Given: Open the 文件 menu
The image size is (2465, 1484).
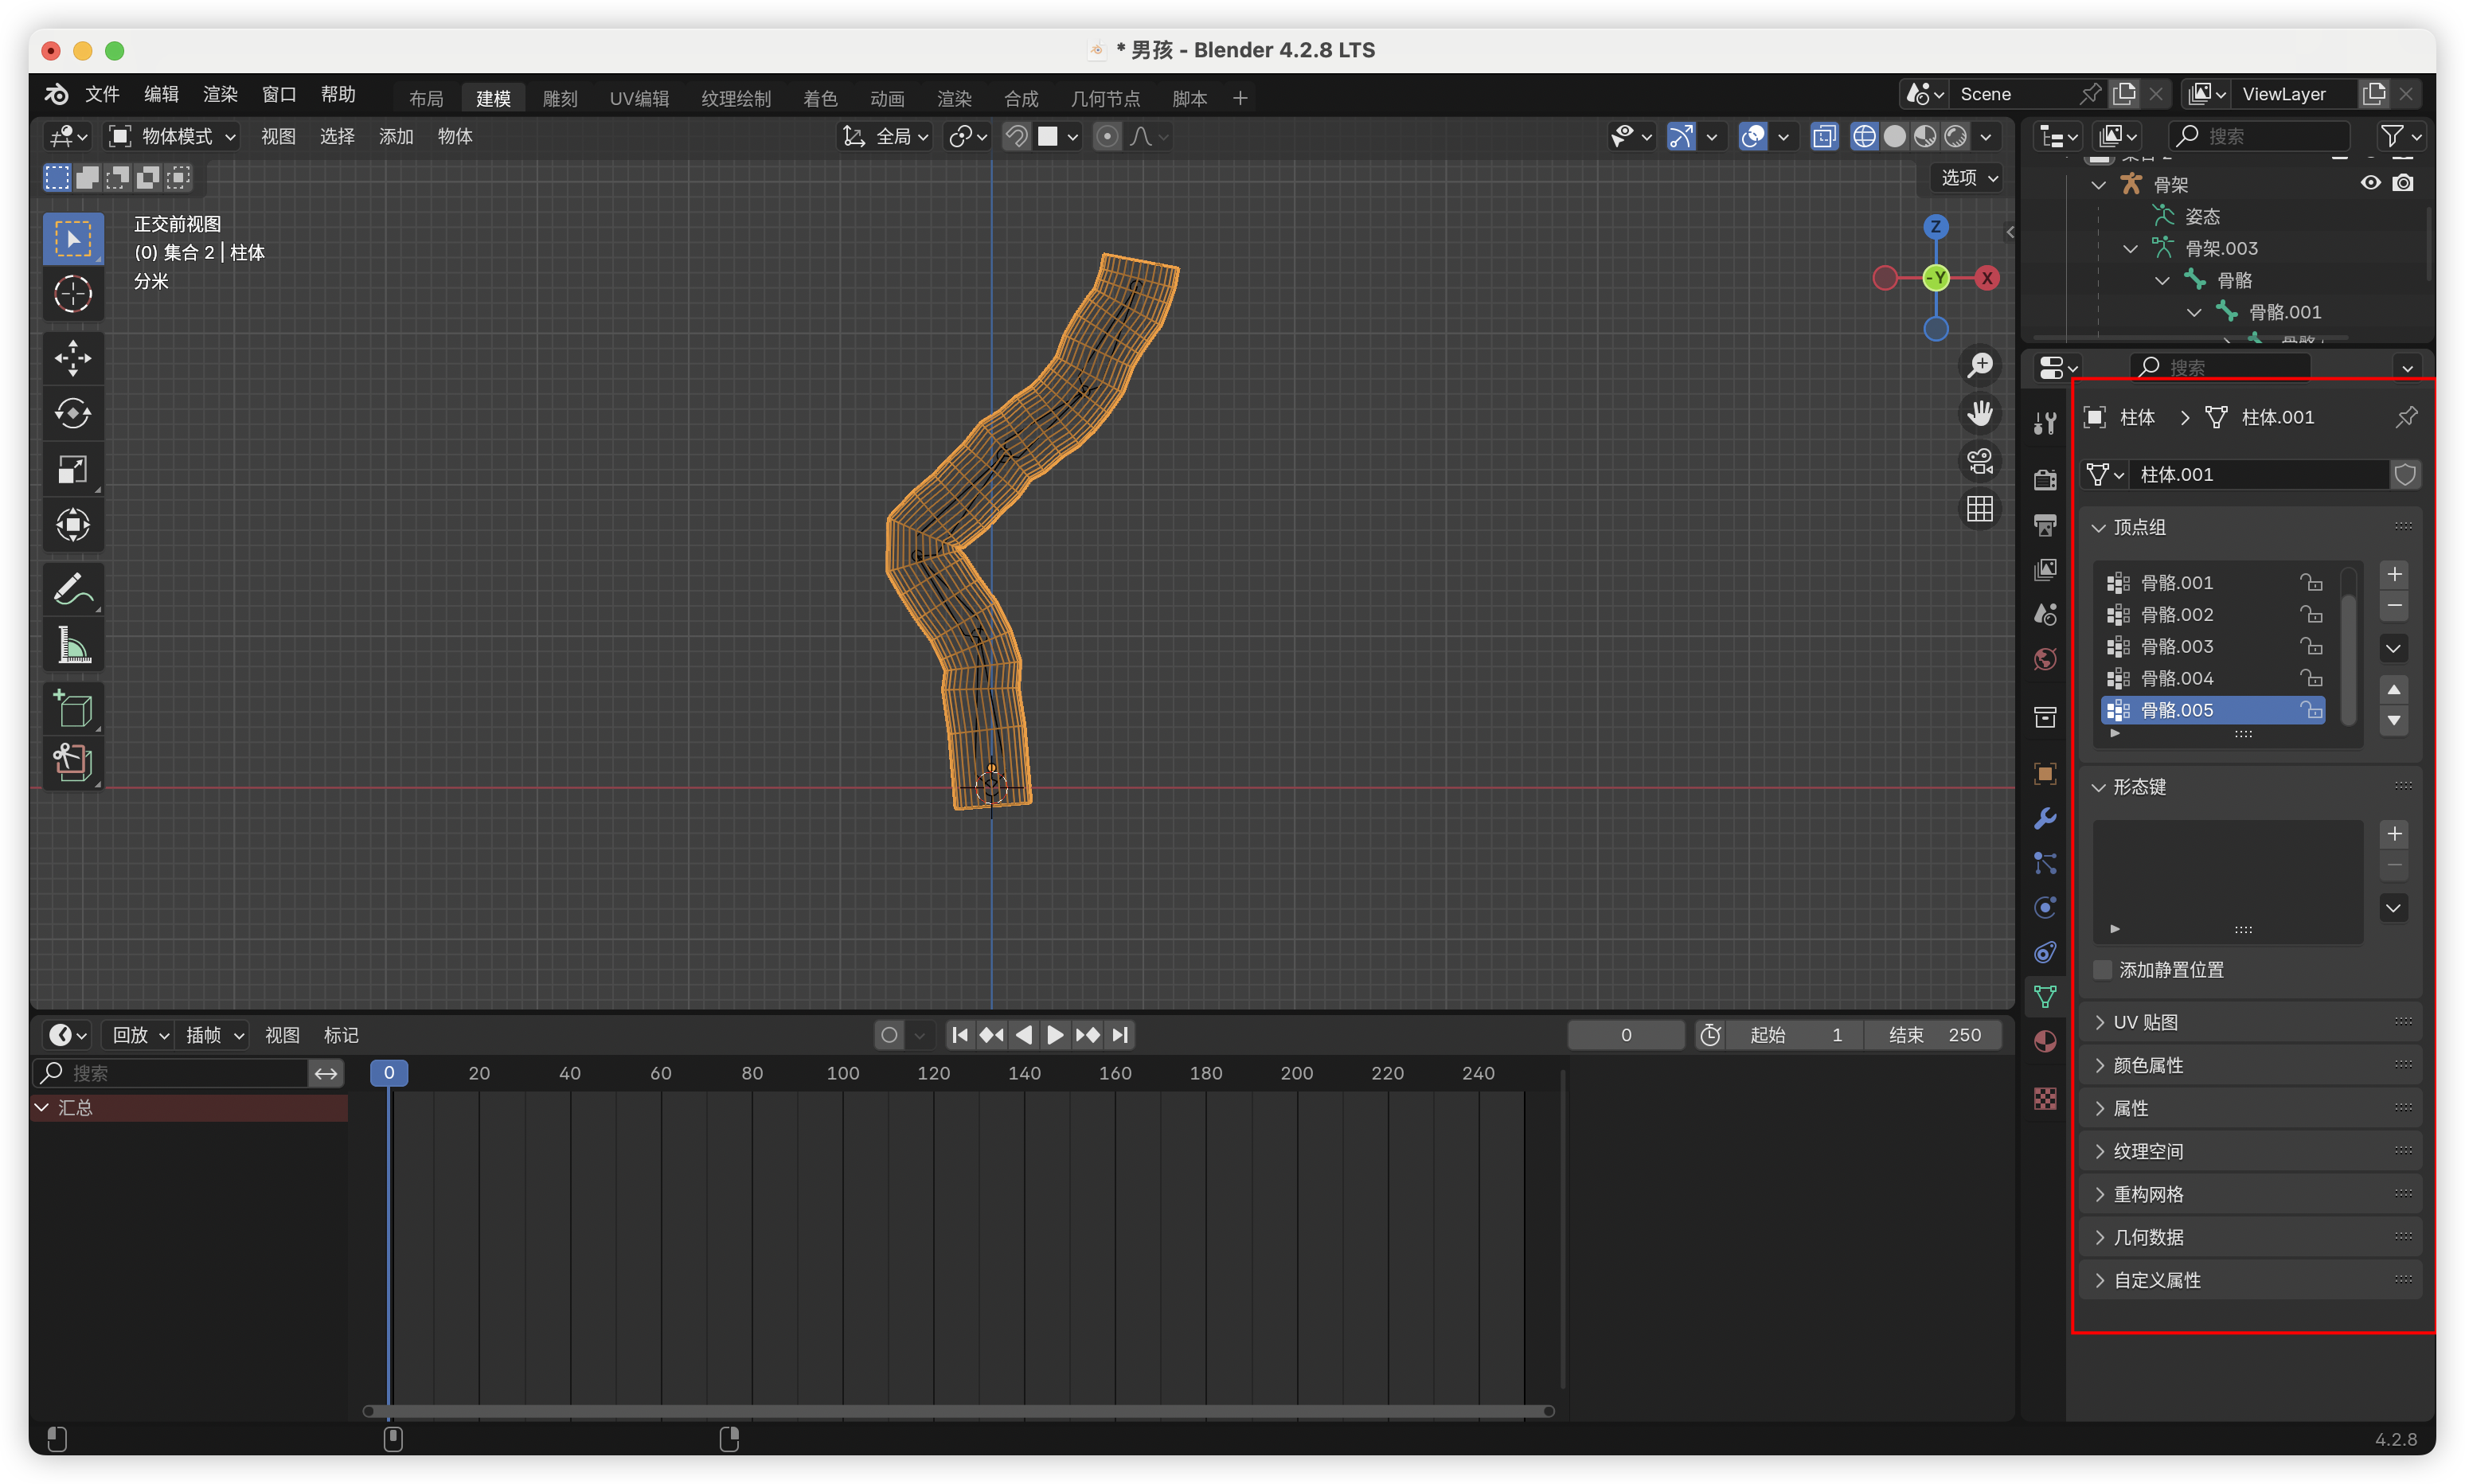Looking at the screenshot, I should pos(102,94).
